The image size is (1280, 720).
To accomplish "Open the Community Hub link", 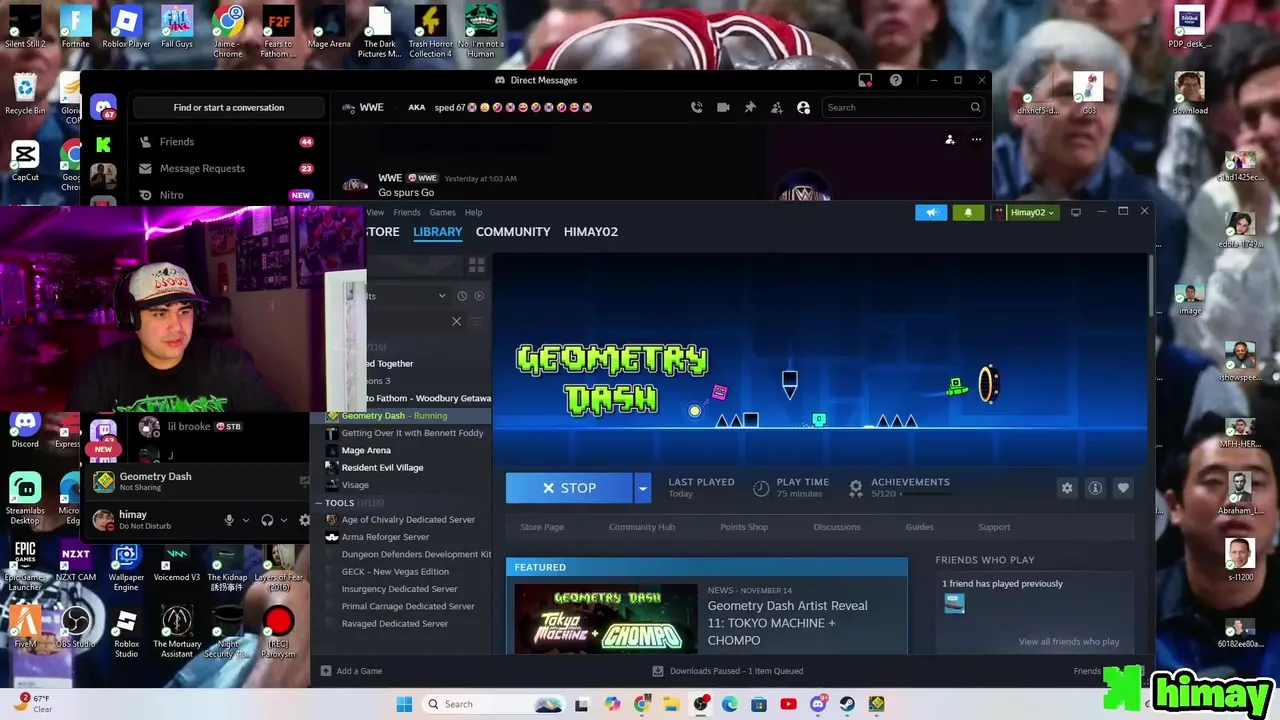I will 642,527.
